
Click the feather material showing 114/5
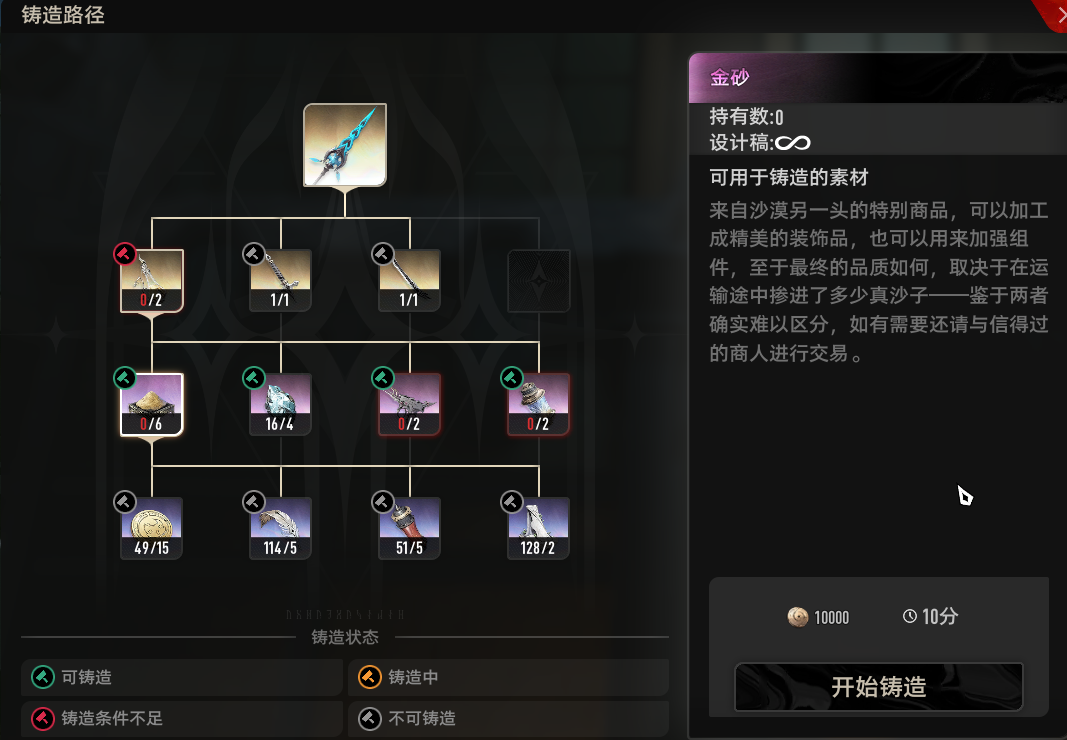point(280,528)
